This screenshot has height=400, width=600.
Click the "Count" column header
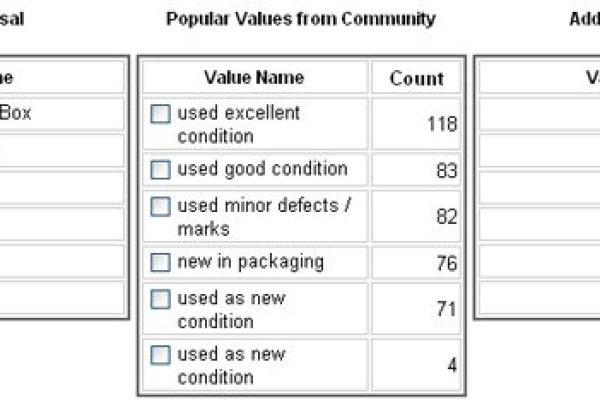coord(416,78)
